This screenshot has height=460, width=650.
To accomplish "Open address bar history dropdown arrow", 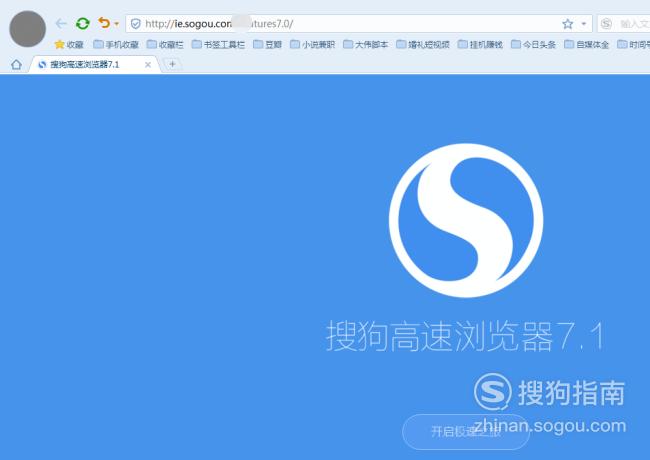I will click(x=584, y=24).
